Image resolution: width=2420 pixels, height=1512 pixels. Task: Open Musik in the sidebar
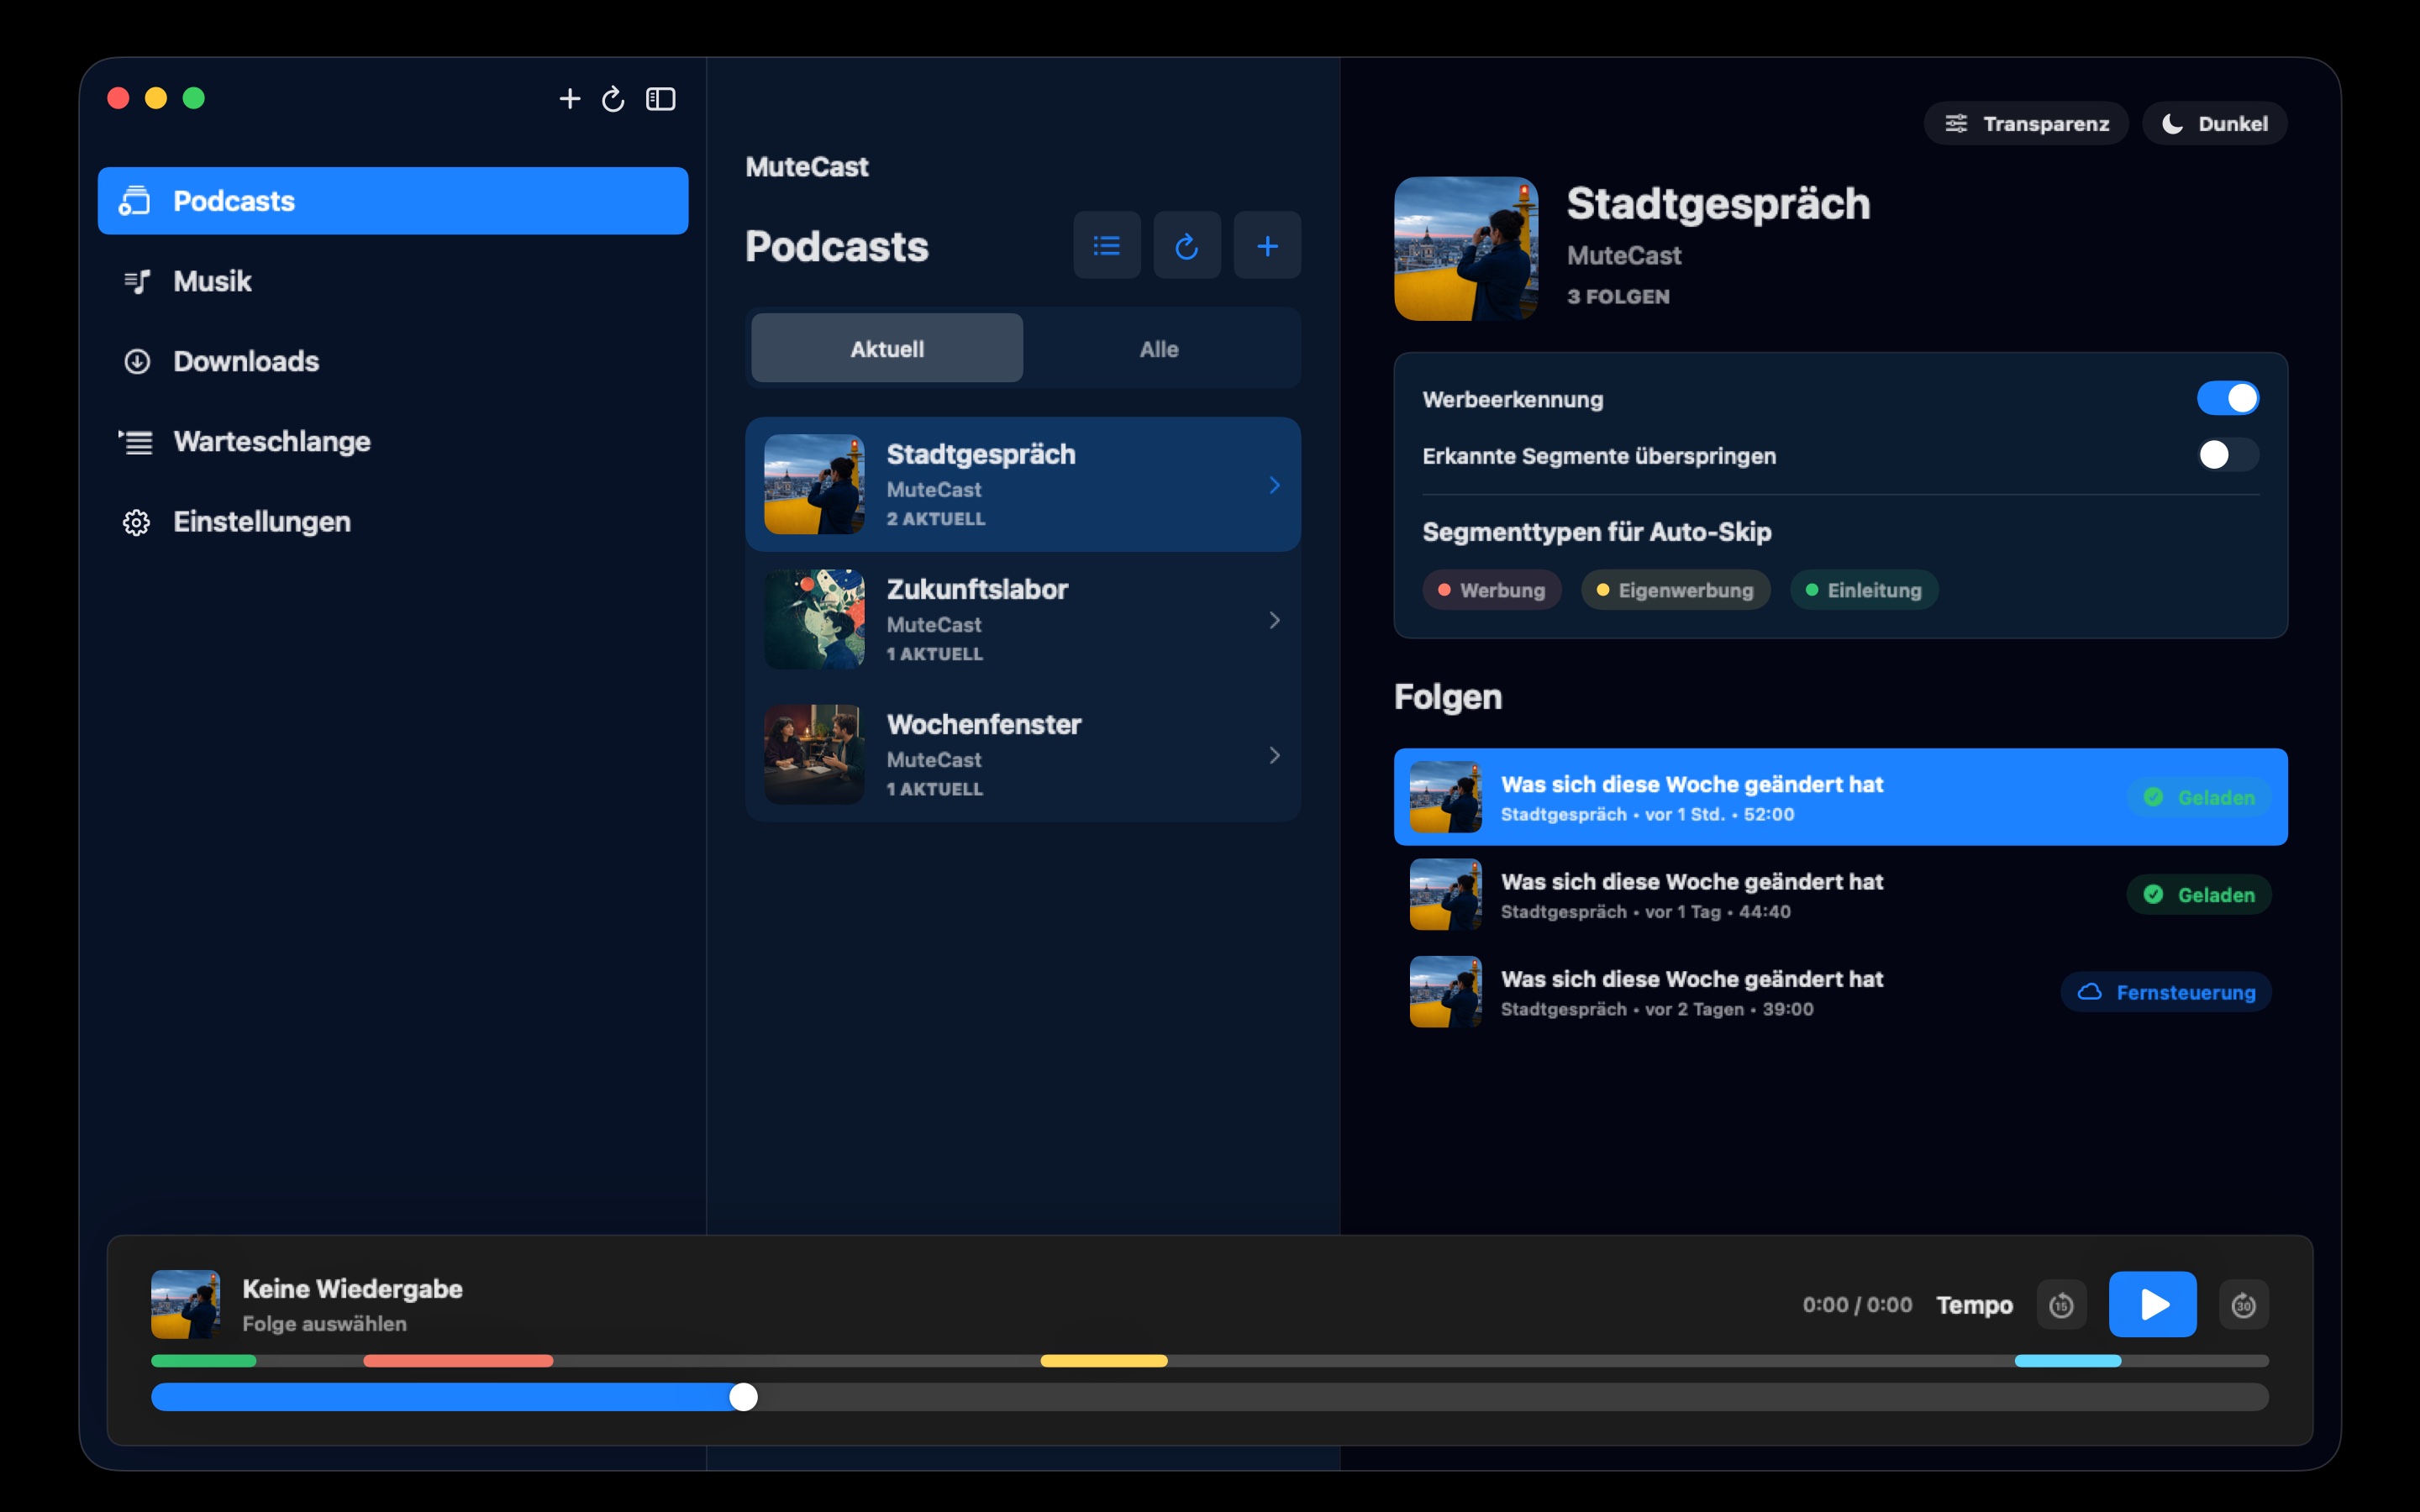pyautogui.click(x=393, y=281)
